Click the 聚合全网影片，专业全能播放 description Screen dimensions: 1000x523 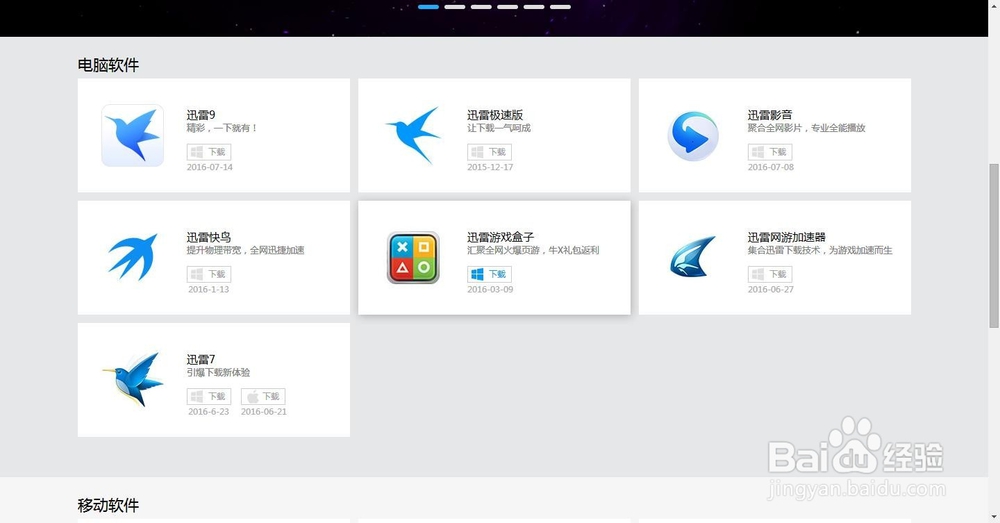coord(807,128)
